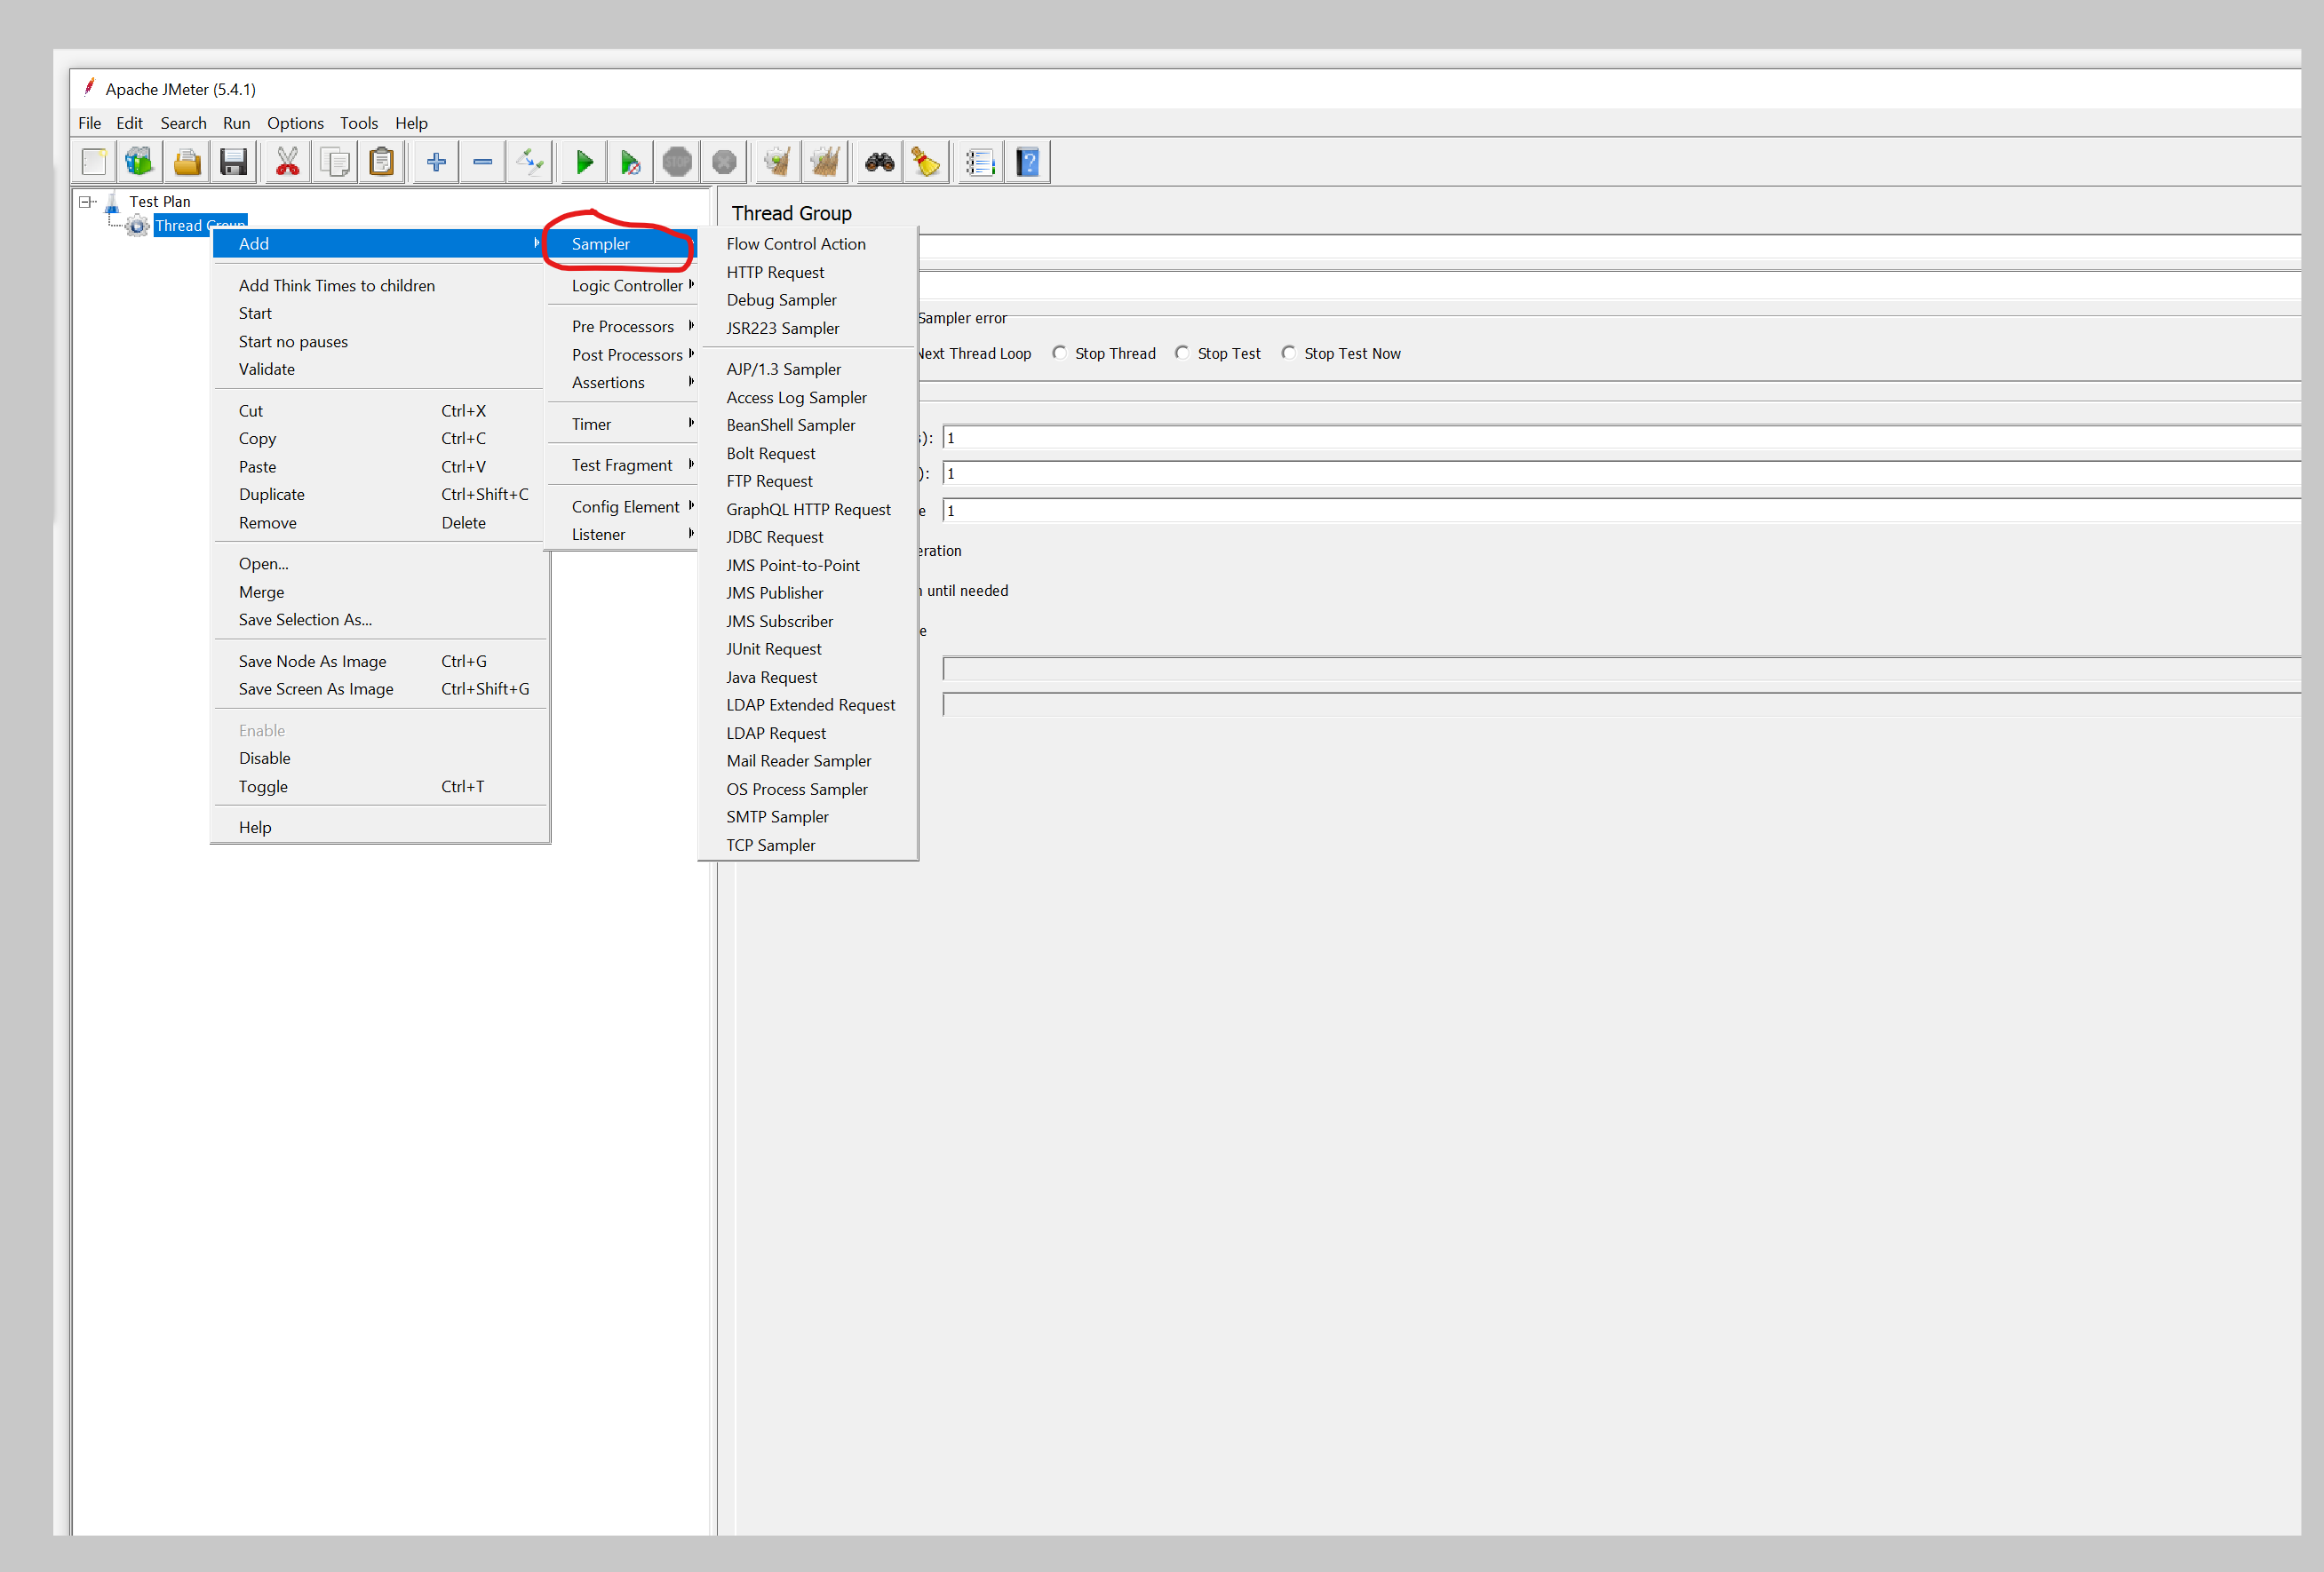Expand the Pre Processors submenu
Image resolution: width=2324 pixels, height=1572 pixels.
pyautogui.click(x=623, y=327)
